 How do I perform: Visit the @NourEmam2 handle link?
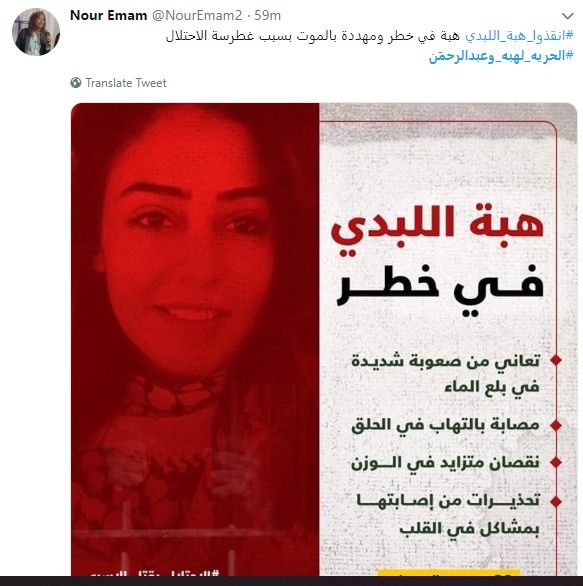[x=197, y=16]
